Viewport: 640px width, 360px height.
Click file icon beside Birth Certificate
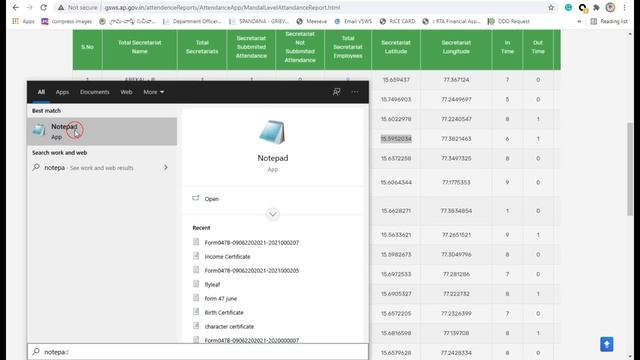pyautogui.click(x=196, y=312)
